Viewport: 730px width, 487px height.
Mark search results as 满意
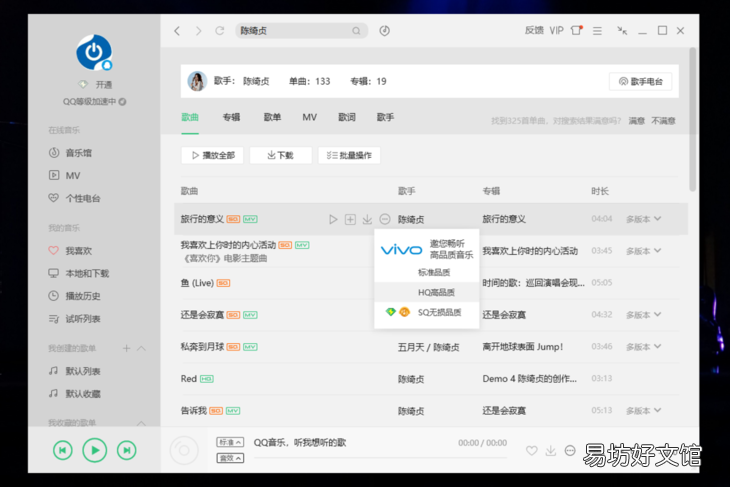coord(636,121)
